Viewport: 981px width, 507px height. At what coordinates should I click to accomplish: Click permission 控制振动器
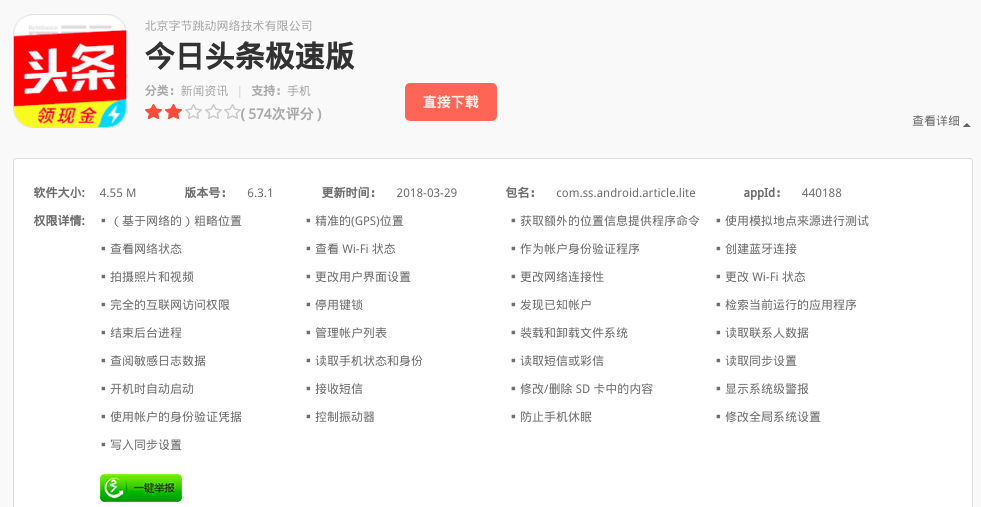pyautogui.click(x=345, y=417)
